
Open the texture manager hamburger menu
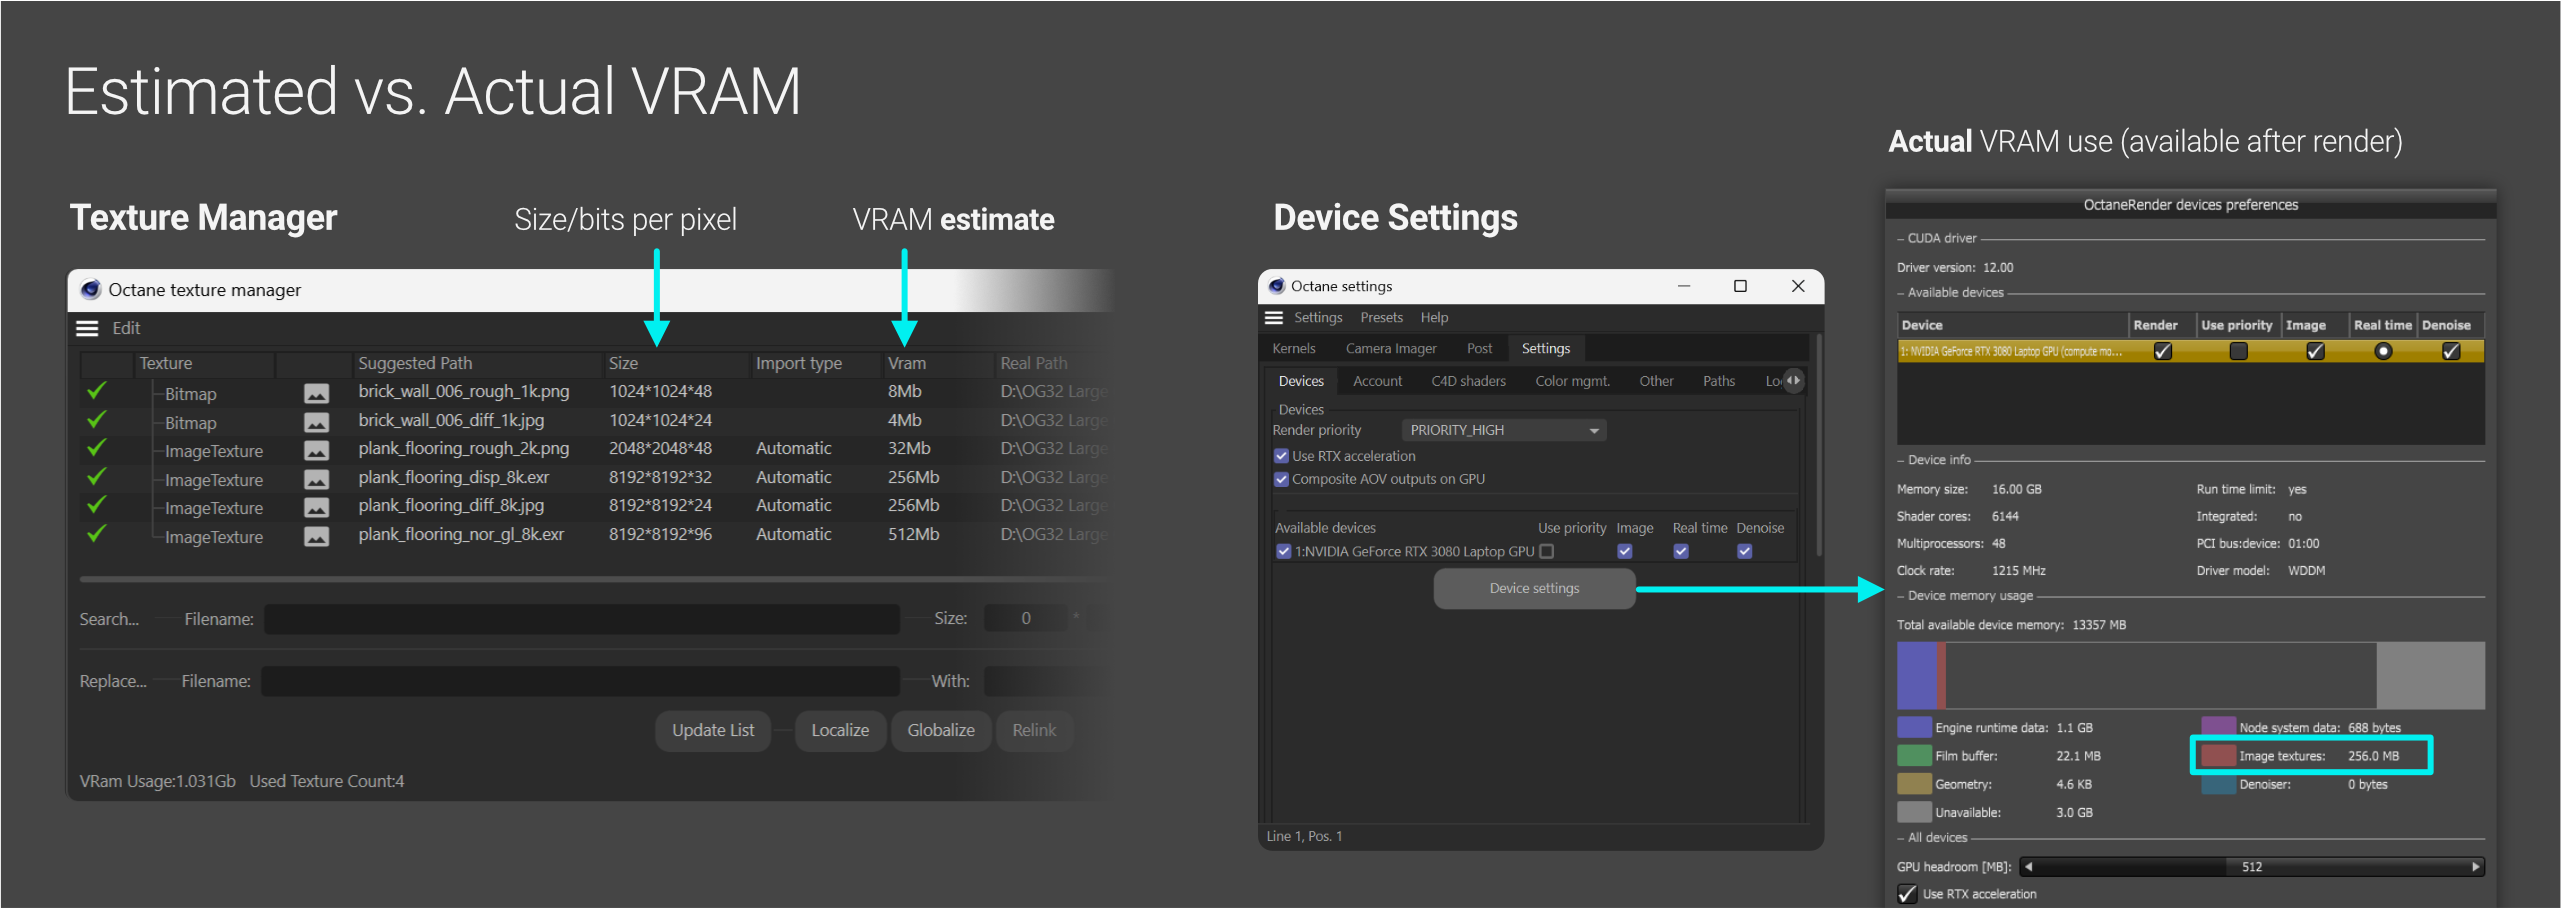(88, 328)
